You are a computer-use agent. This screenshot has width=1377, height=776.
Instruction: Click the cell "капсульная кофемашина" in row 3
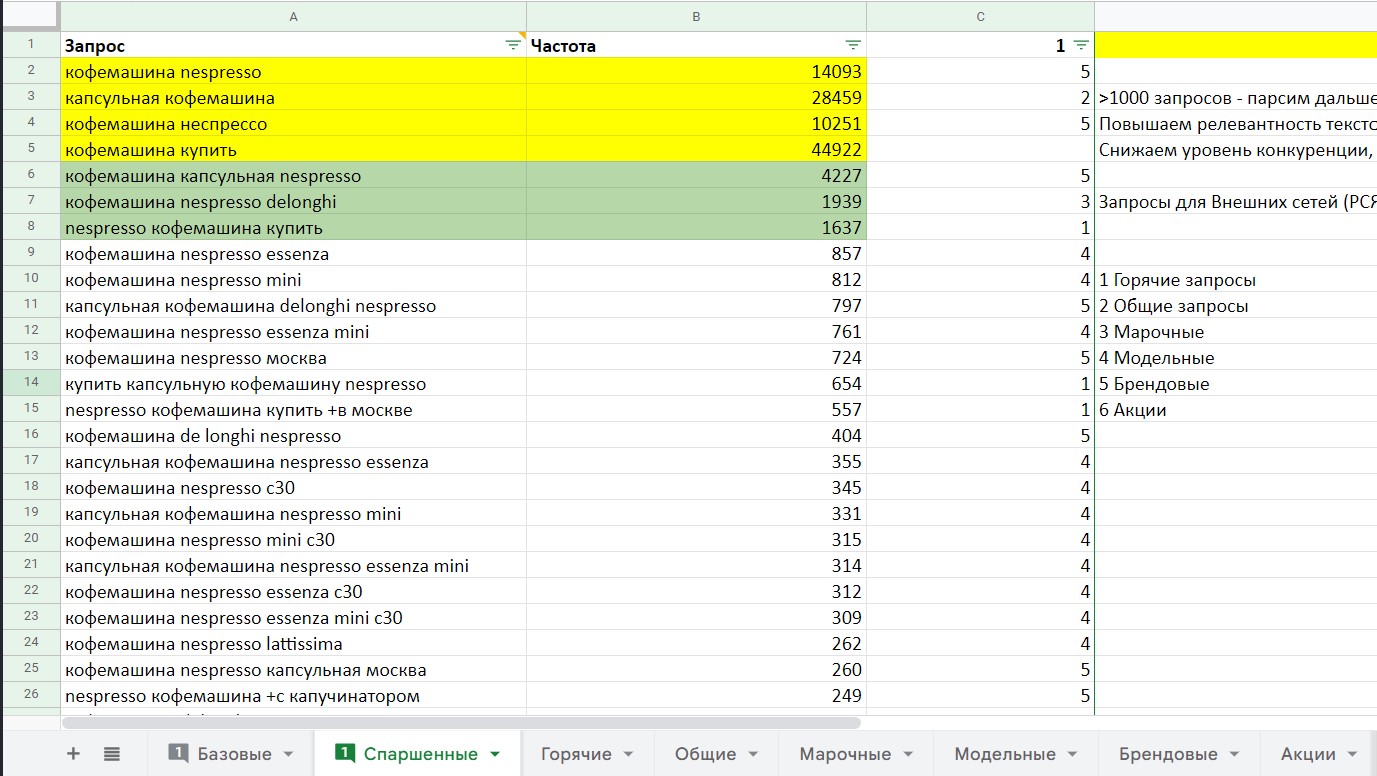(x=293, y=98)
